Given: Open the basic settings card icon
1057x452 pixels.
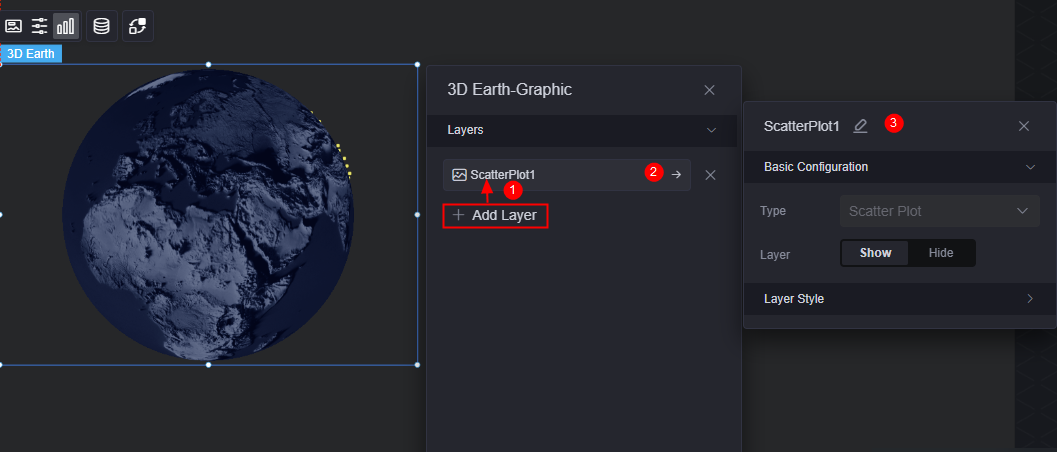Looking at the screenshot, I should pyautogui.click(x=13, y=26).
